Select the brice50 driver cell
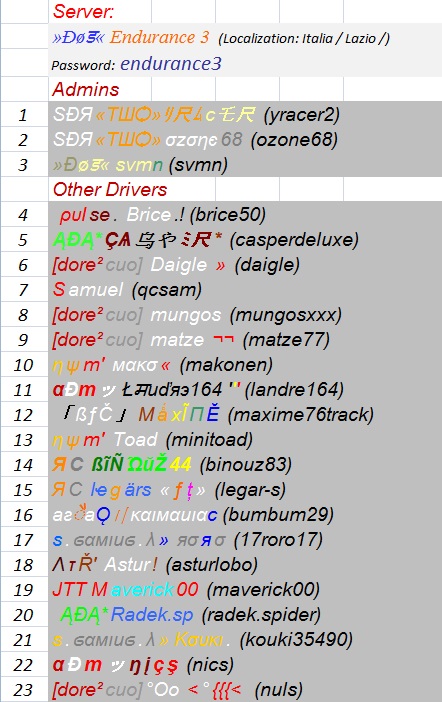The width and height of the screenshot is (442, 702). coord(245,214)
